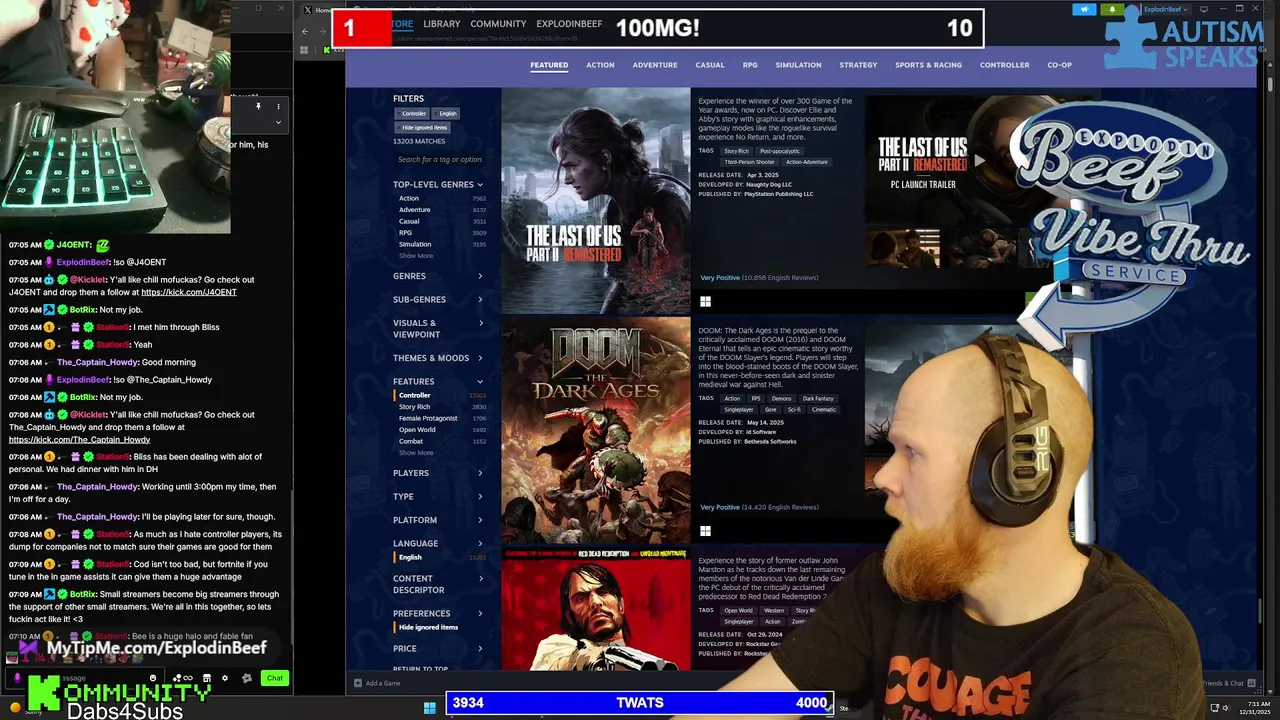Toggle the Controller feature filter
The image size is (1280, 720).
[x=415, y=395]
